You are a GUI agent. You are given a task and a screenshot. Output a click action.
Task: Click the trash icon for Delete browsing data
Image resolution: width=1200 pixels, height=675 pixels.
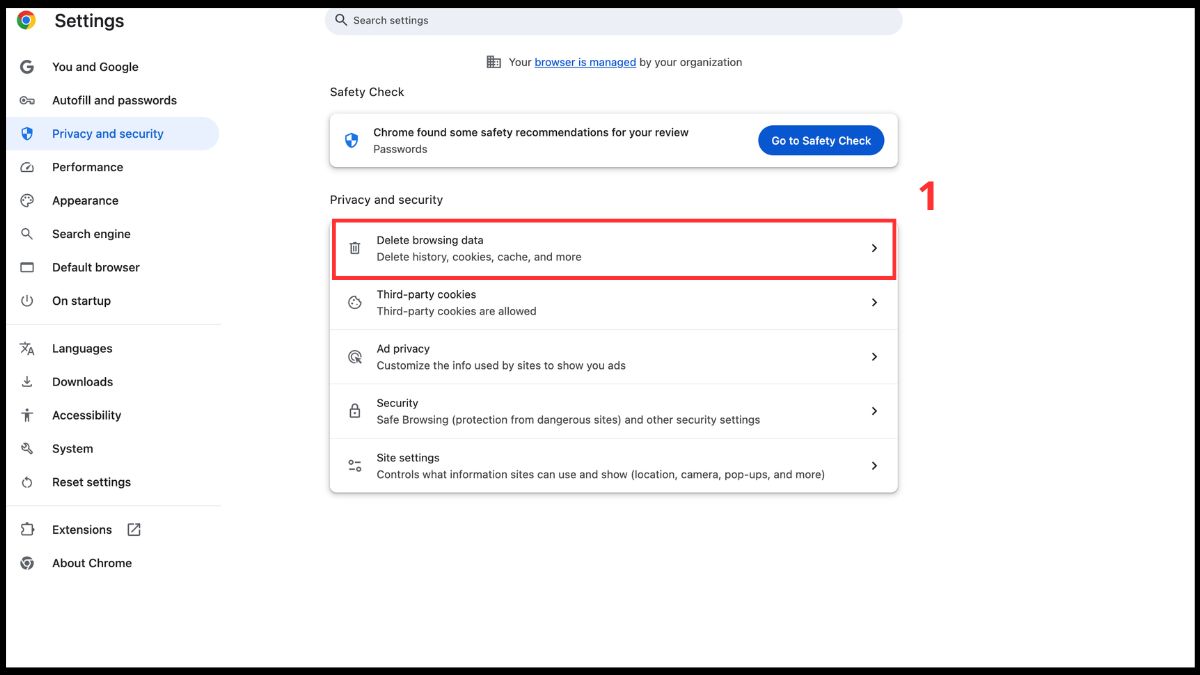point(354,248)
